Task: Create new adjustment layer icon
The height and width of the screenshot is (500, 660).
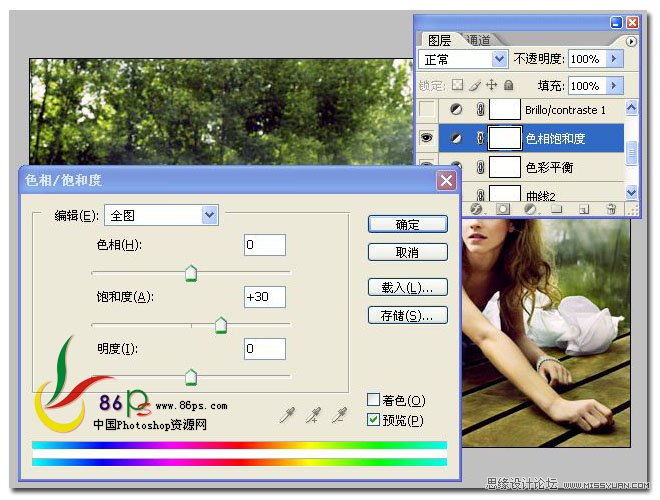Action: tap(530, 208)
